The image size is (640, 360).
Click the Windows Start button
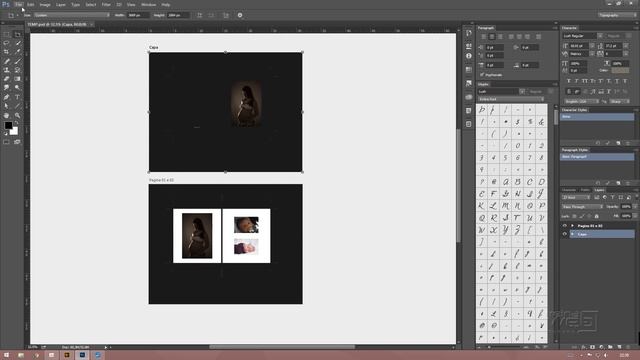(6, 355)
